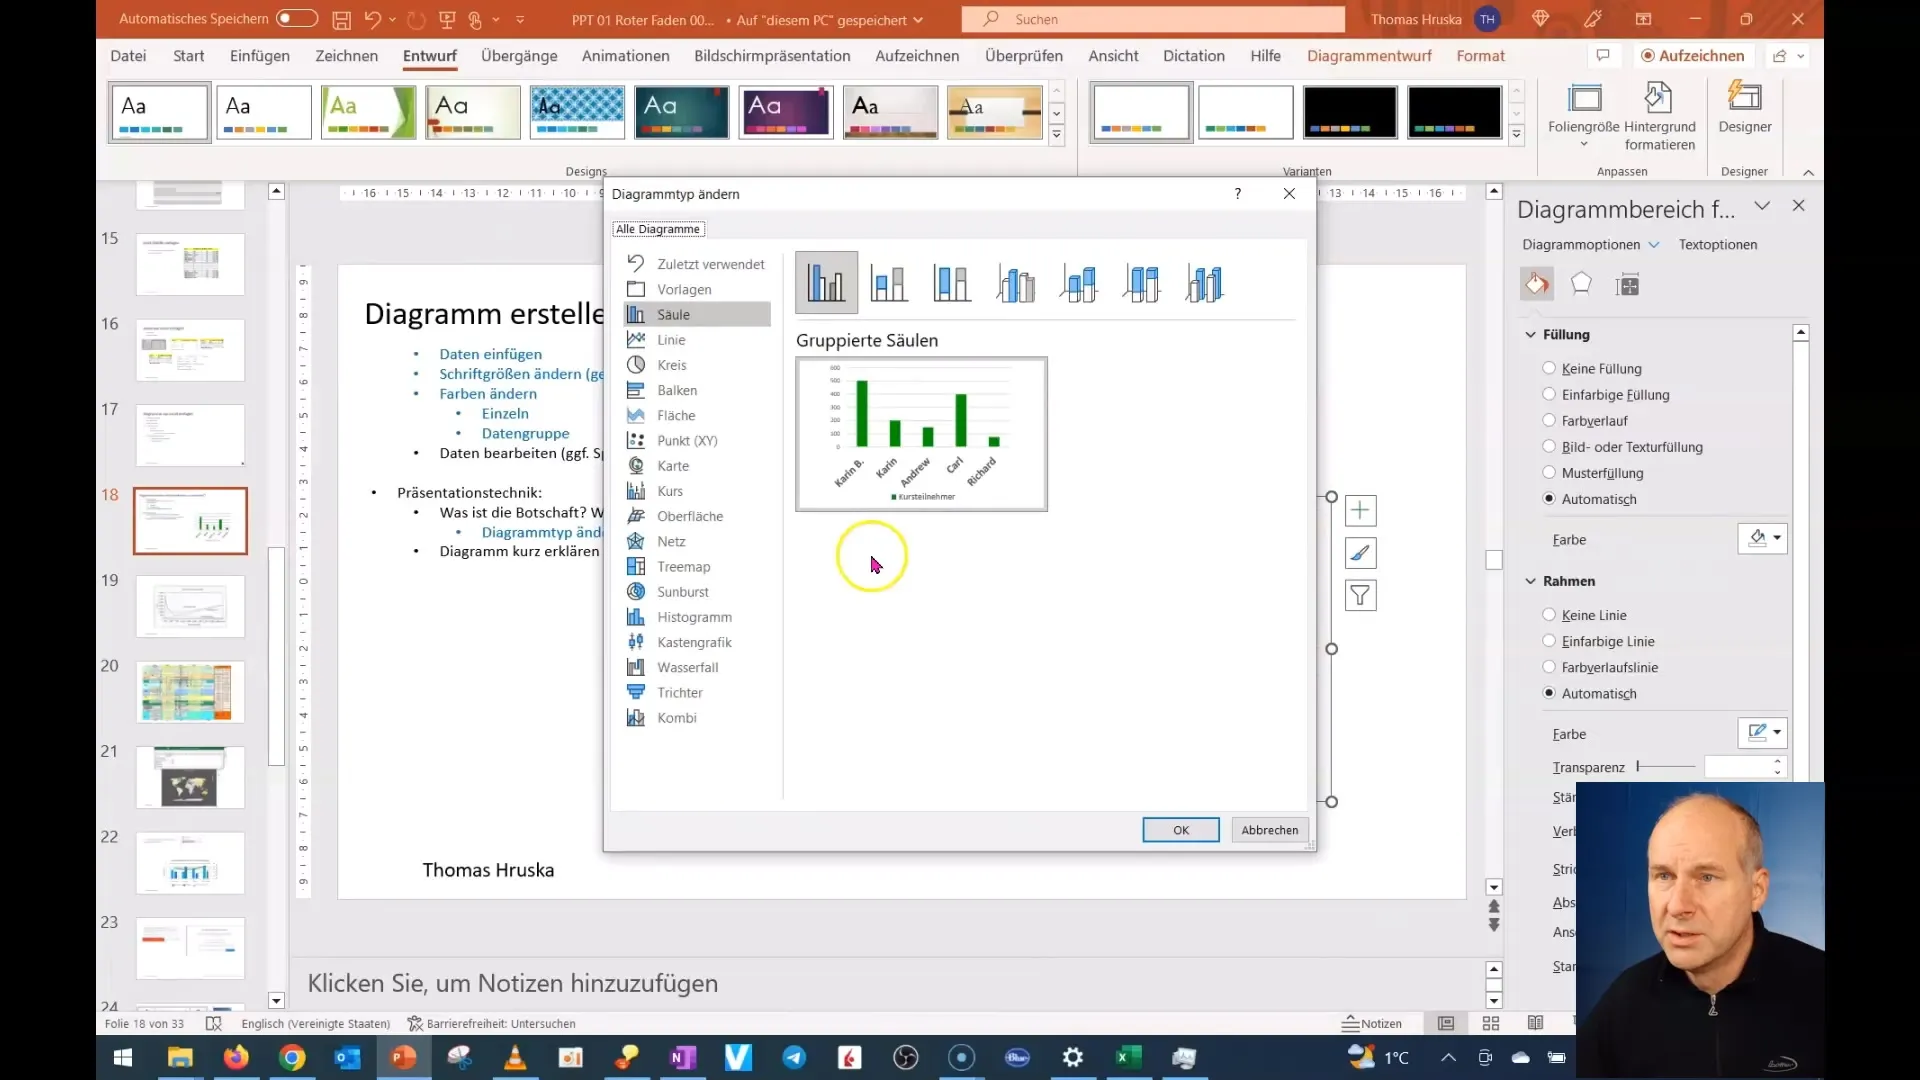Select the Histogramm chart type

click(695, 616)
